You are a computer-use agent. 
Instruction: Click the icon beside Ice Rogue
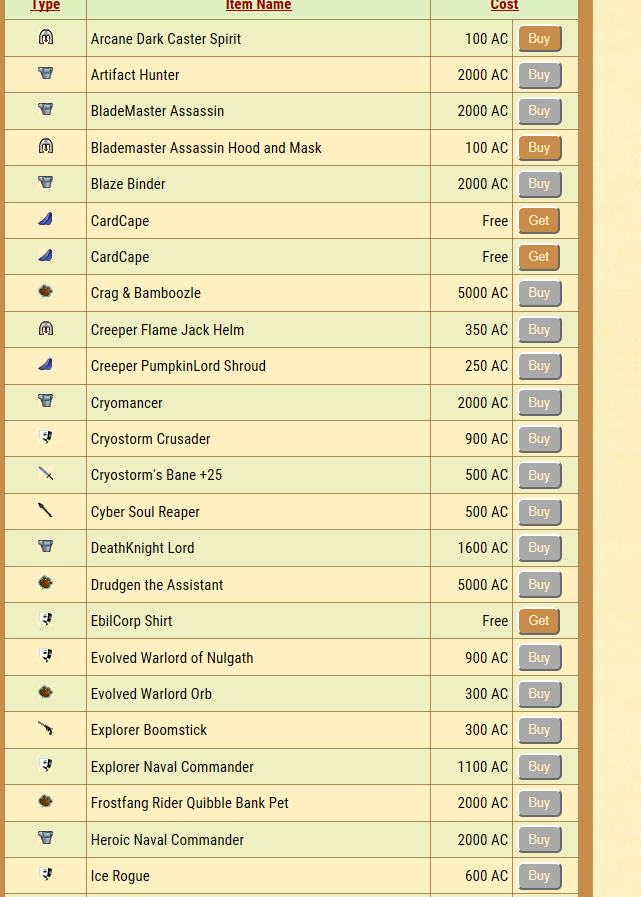(x=46, y=874)
